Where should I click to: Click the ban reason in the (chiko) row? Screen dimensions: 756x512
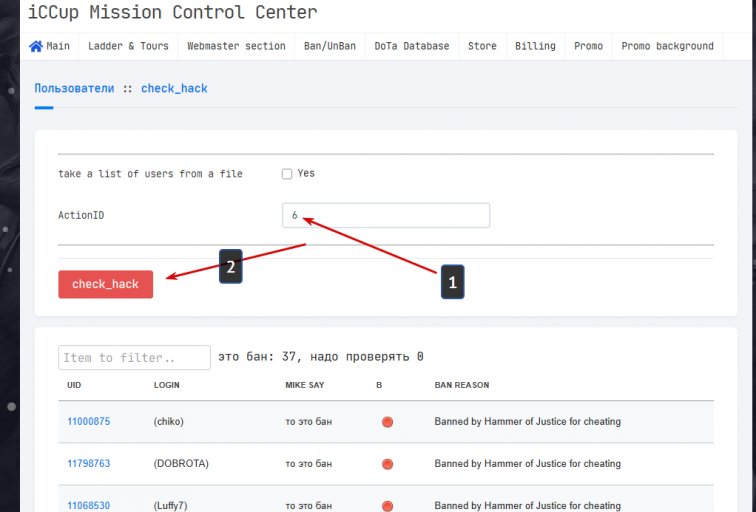pyautogui.click(x=527, y=421)
